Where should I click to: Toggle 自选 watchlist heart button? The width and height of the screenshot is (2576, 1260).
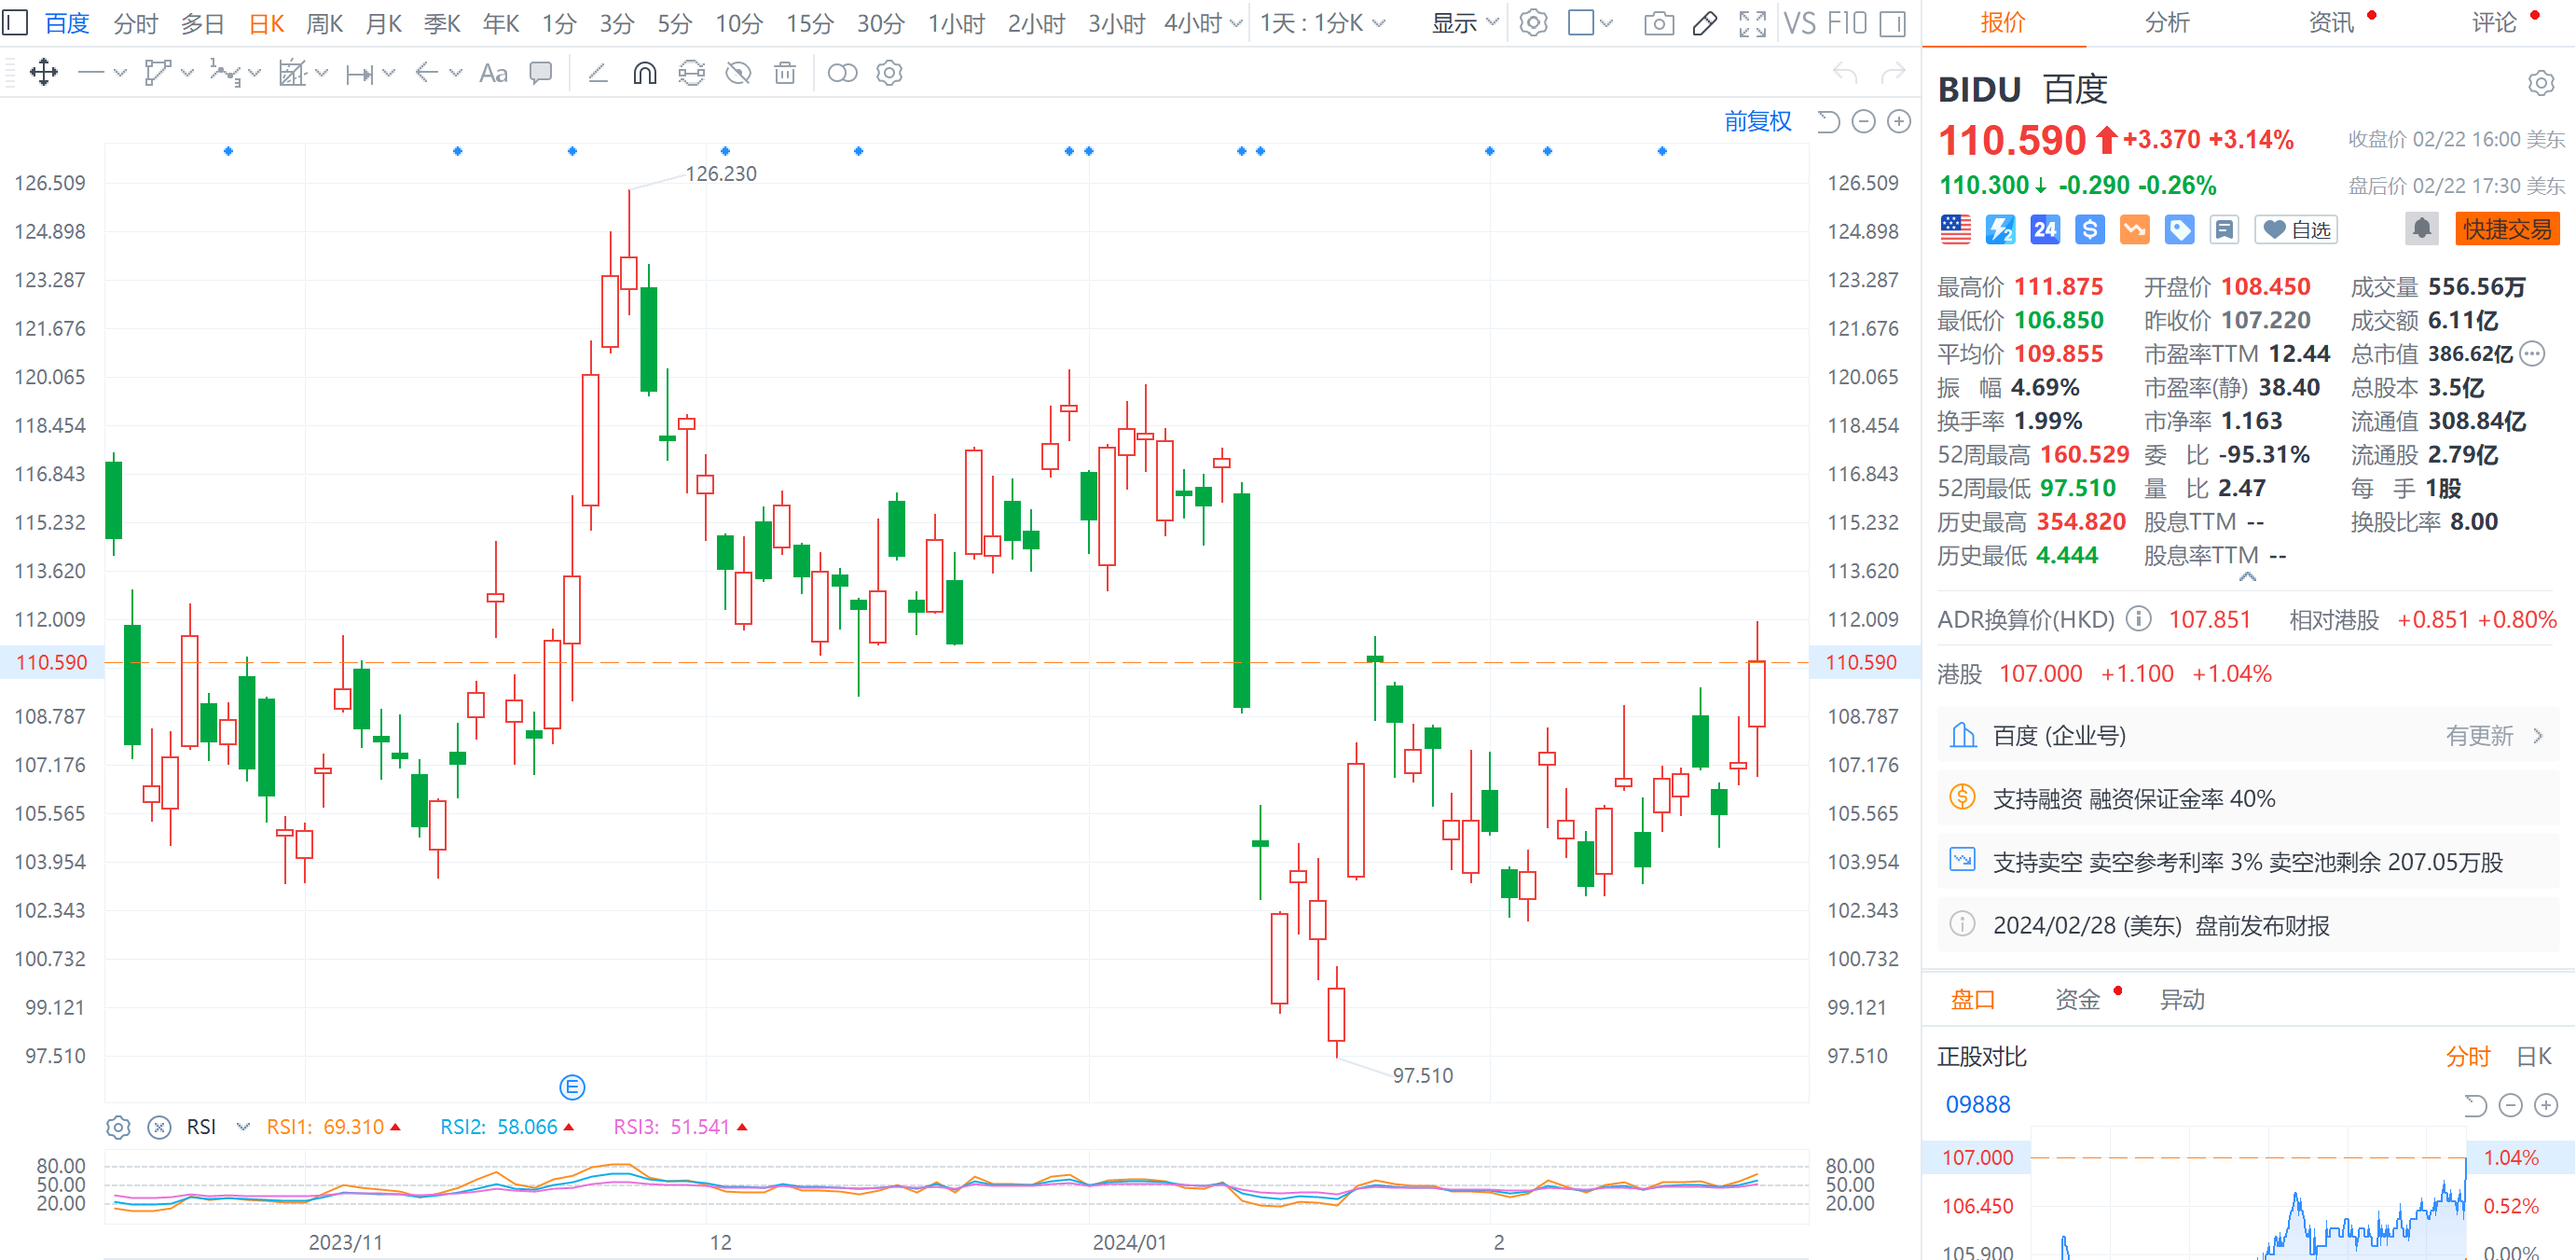2295,230
